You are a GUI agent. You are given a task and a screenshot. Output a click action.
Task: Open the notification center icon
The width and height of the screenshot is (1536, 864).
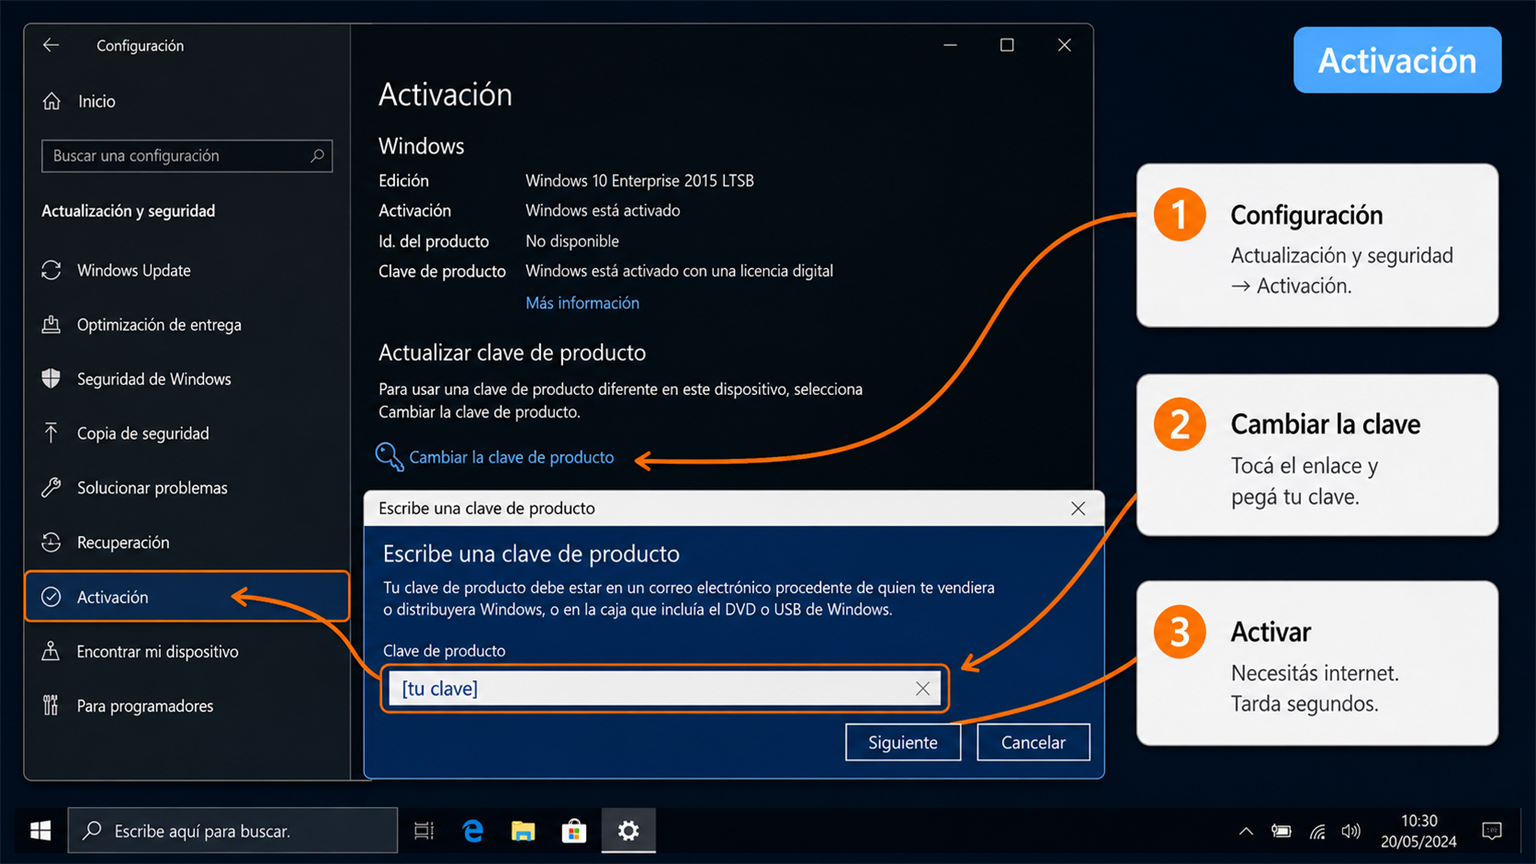click(x=1492, y=831)
